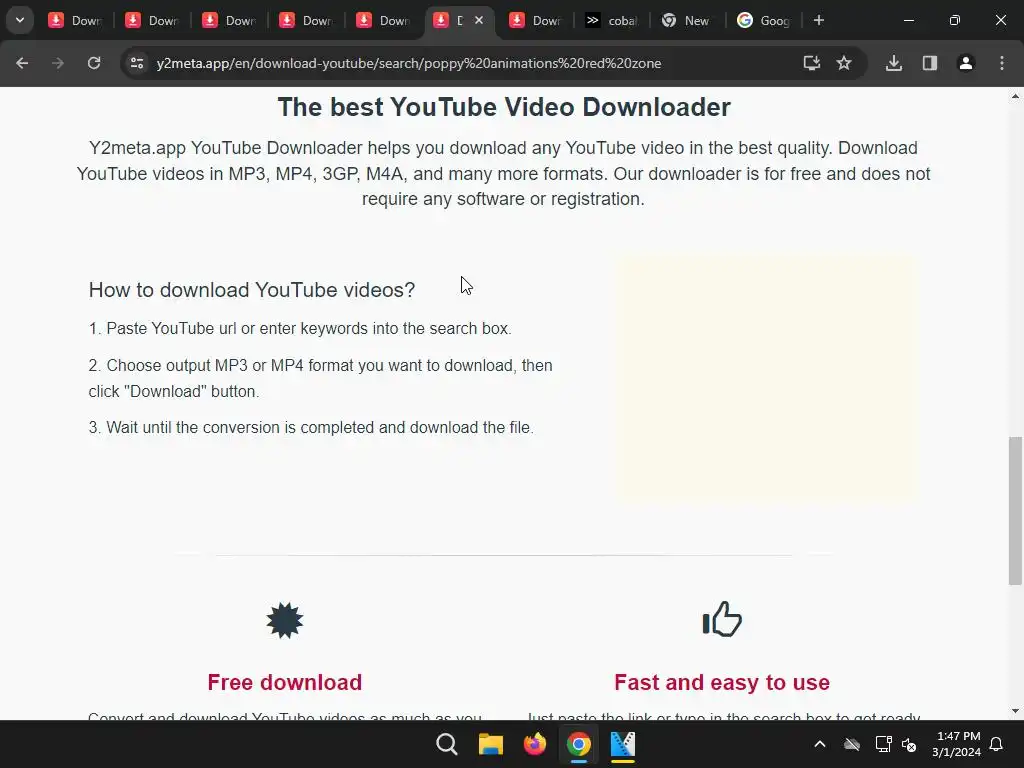Switch to the cobalt tab
Image resolution: width=1024 pixels, height=768 pixels.
[612, 20]
